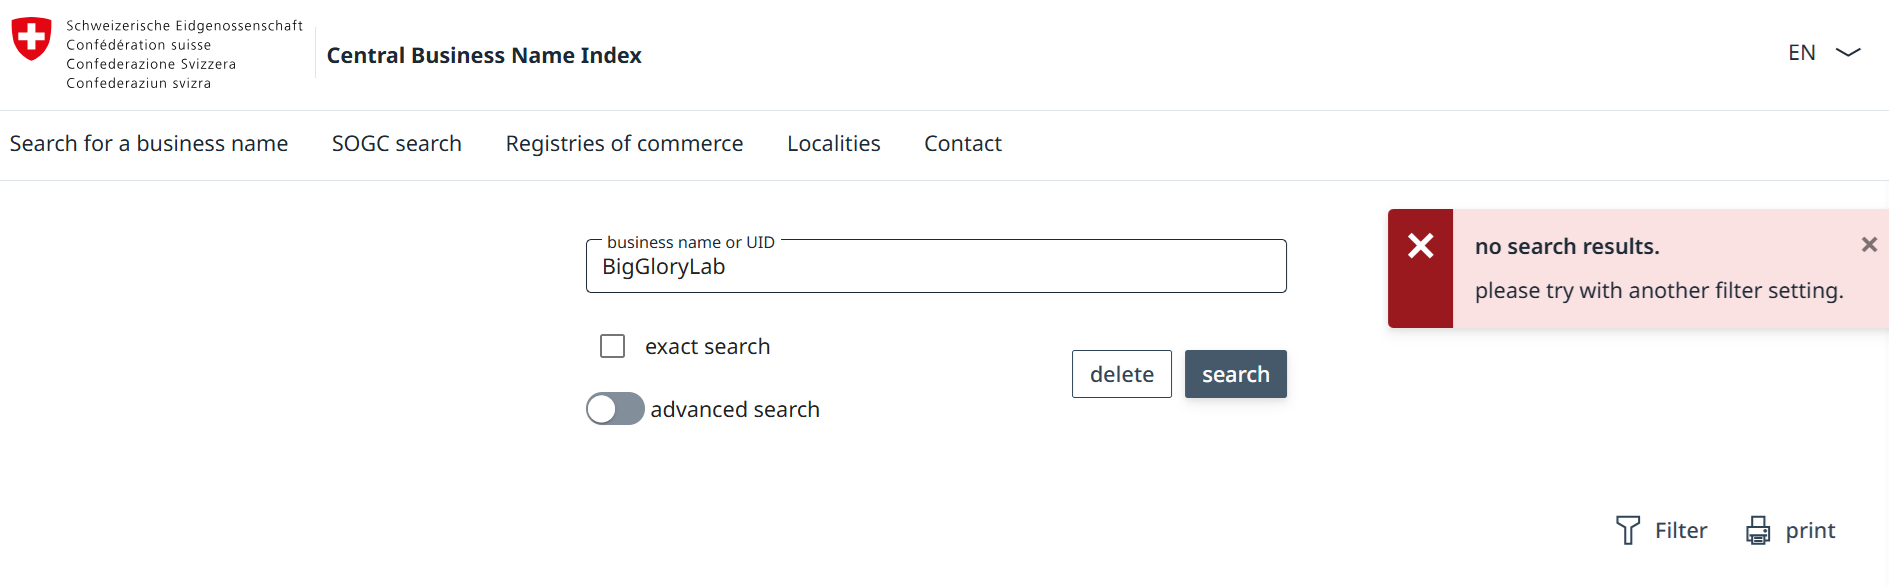
Task: Dismiss the no search results notification
Action: tap(1868, 245)
